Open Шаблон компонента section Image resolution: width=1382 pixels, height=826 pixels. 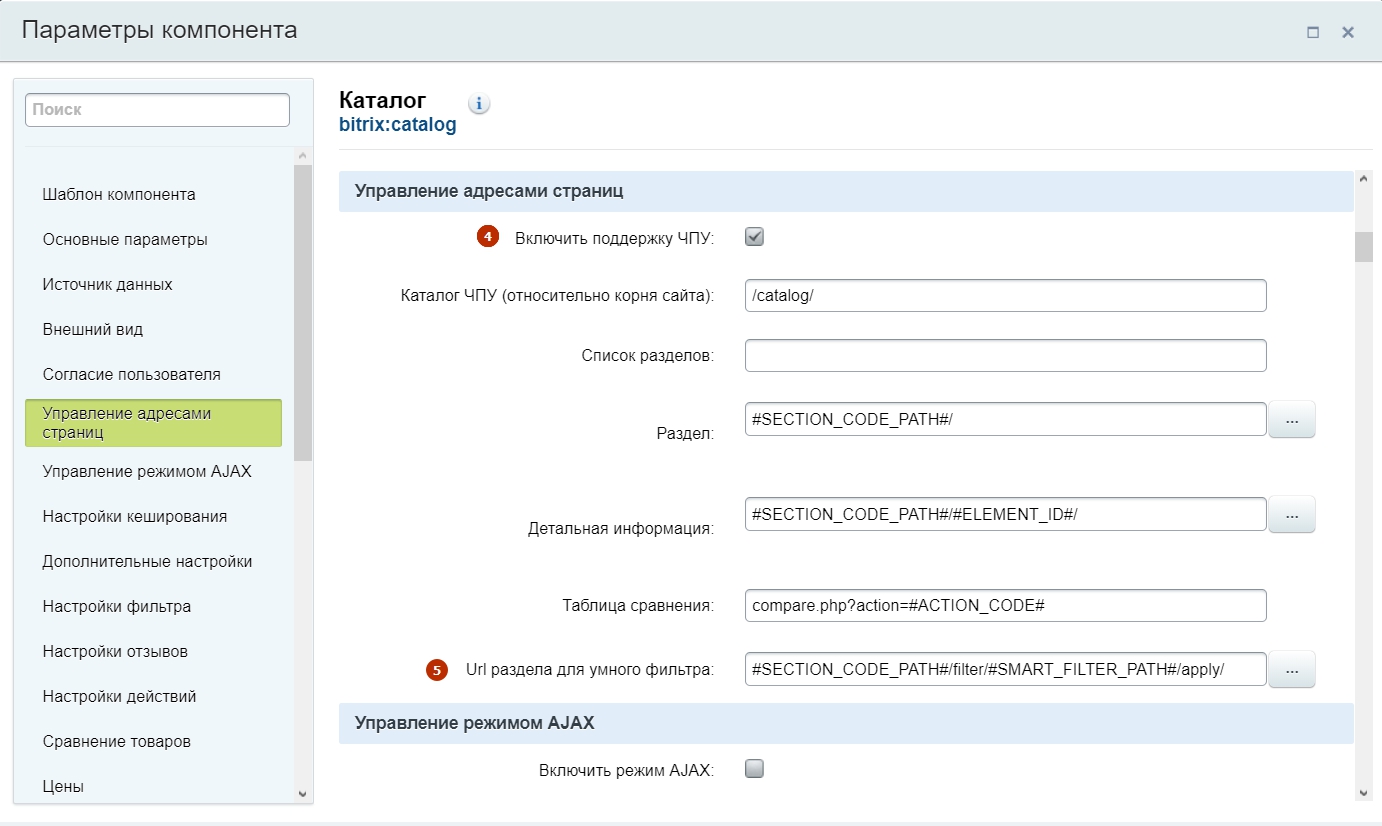click(x=119, y=194)
